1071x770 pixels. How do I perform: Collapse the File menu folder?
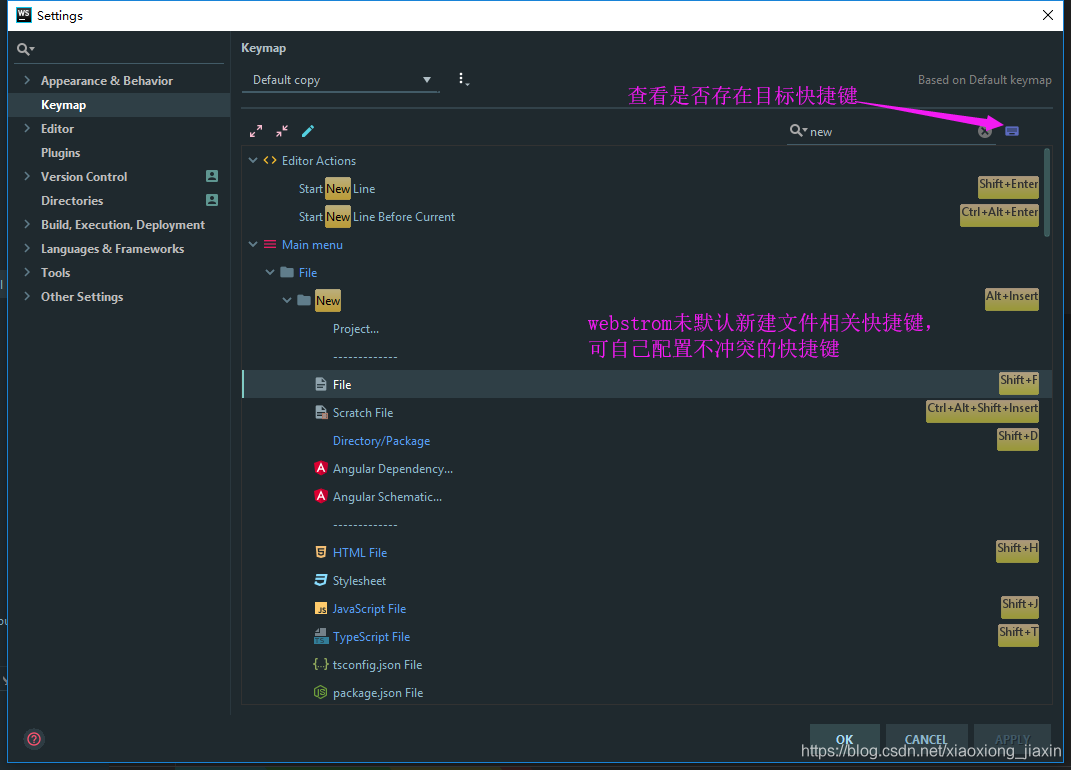pyautogui.click(x=270, y=272)
